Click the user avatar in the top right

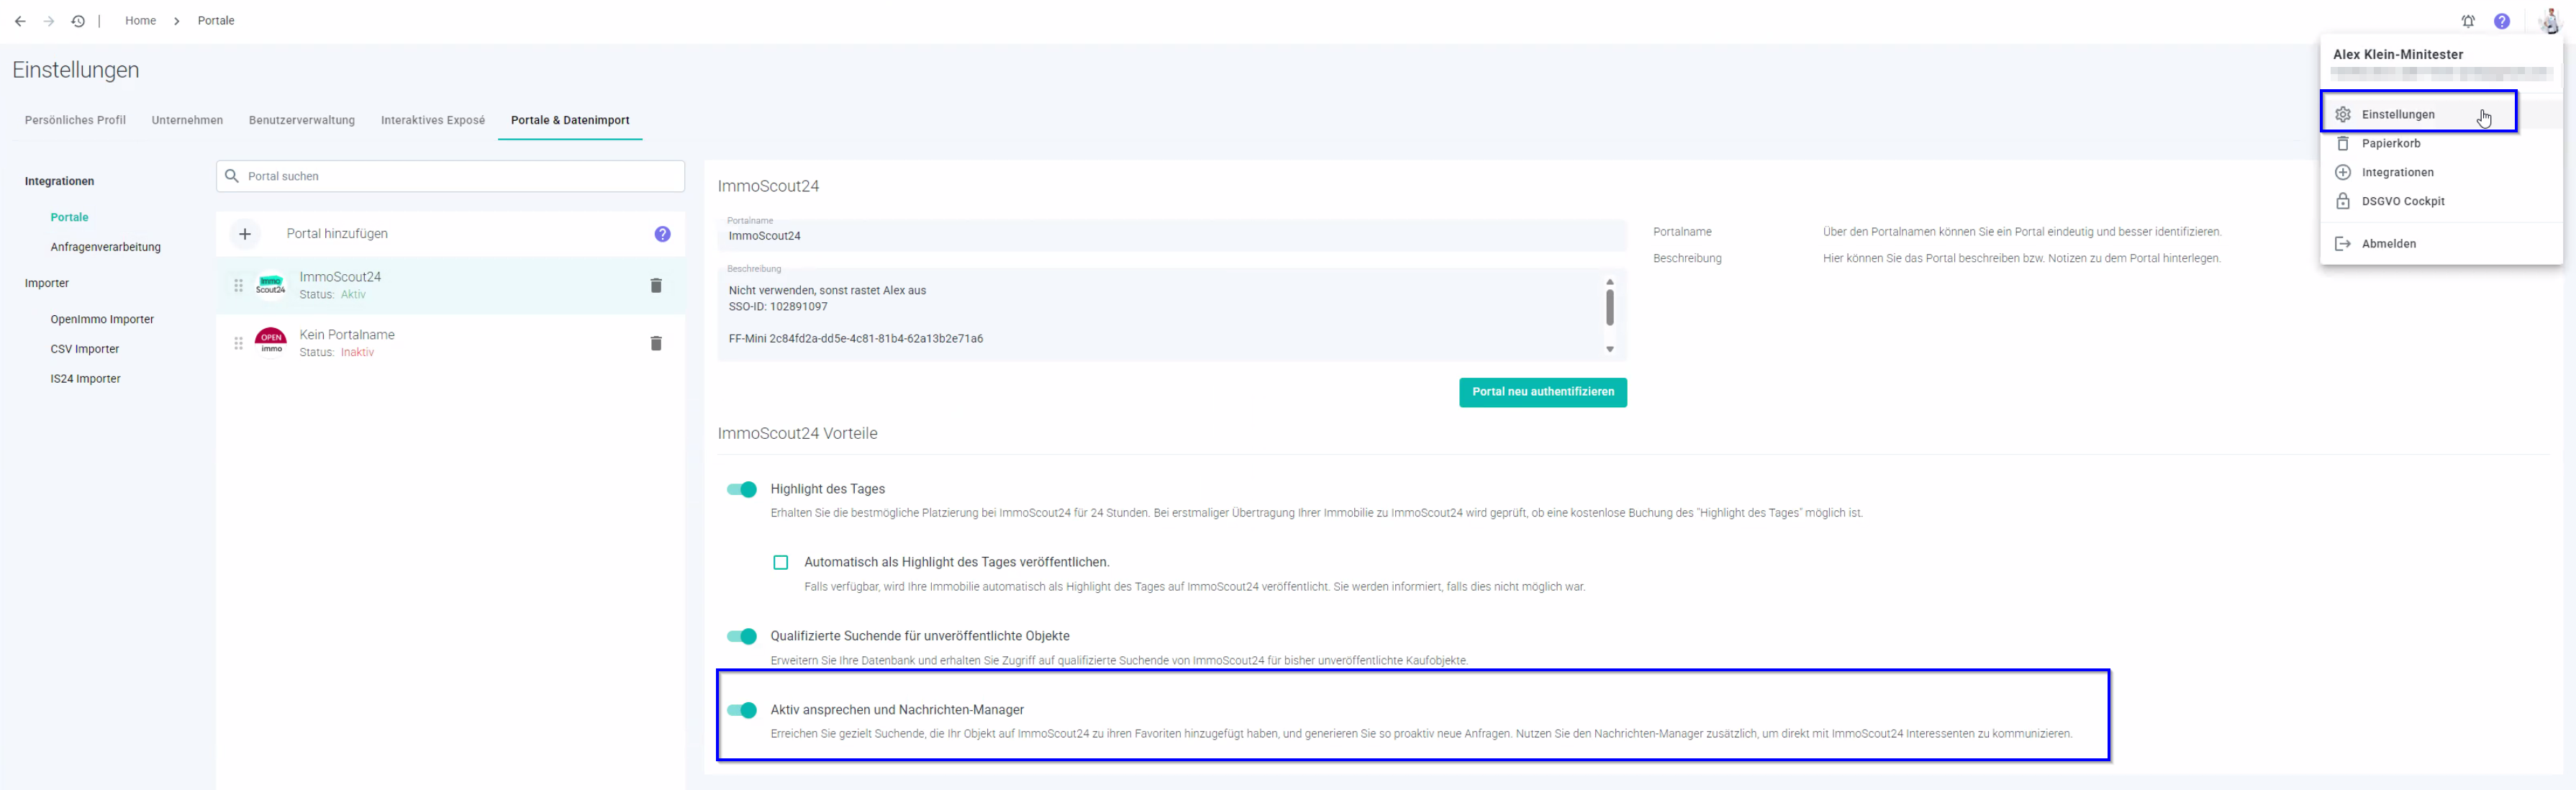click(x=2549, y=20)
